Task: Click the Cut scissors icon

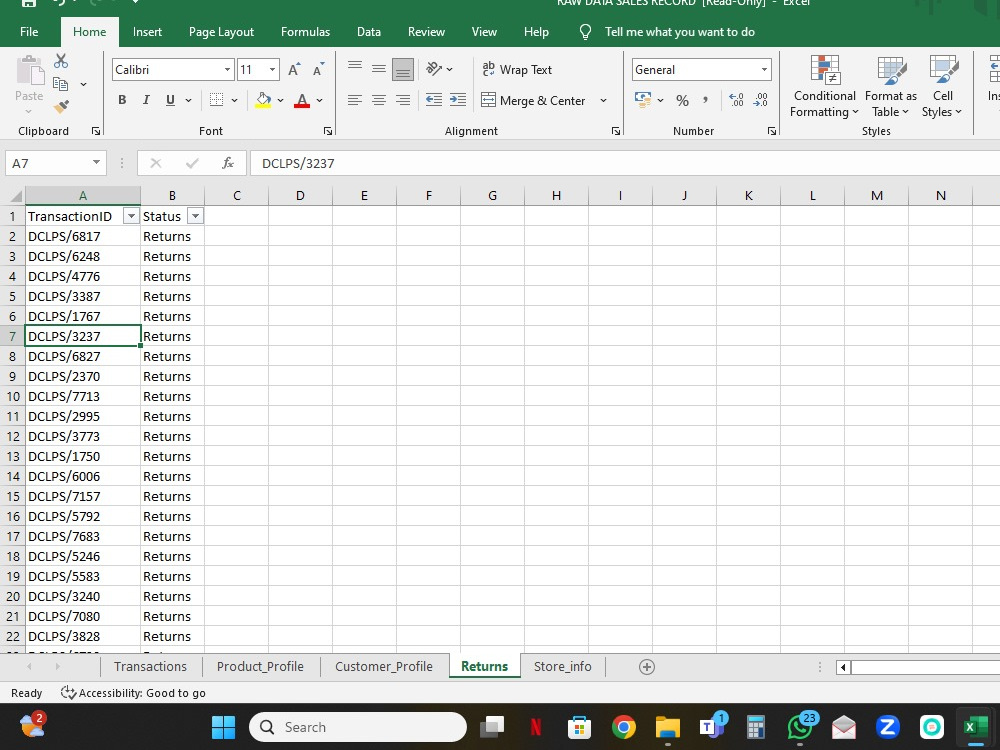Action: coord(61,61)
